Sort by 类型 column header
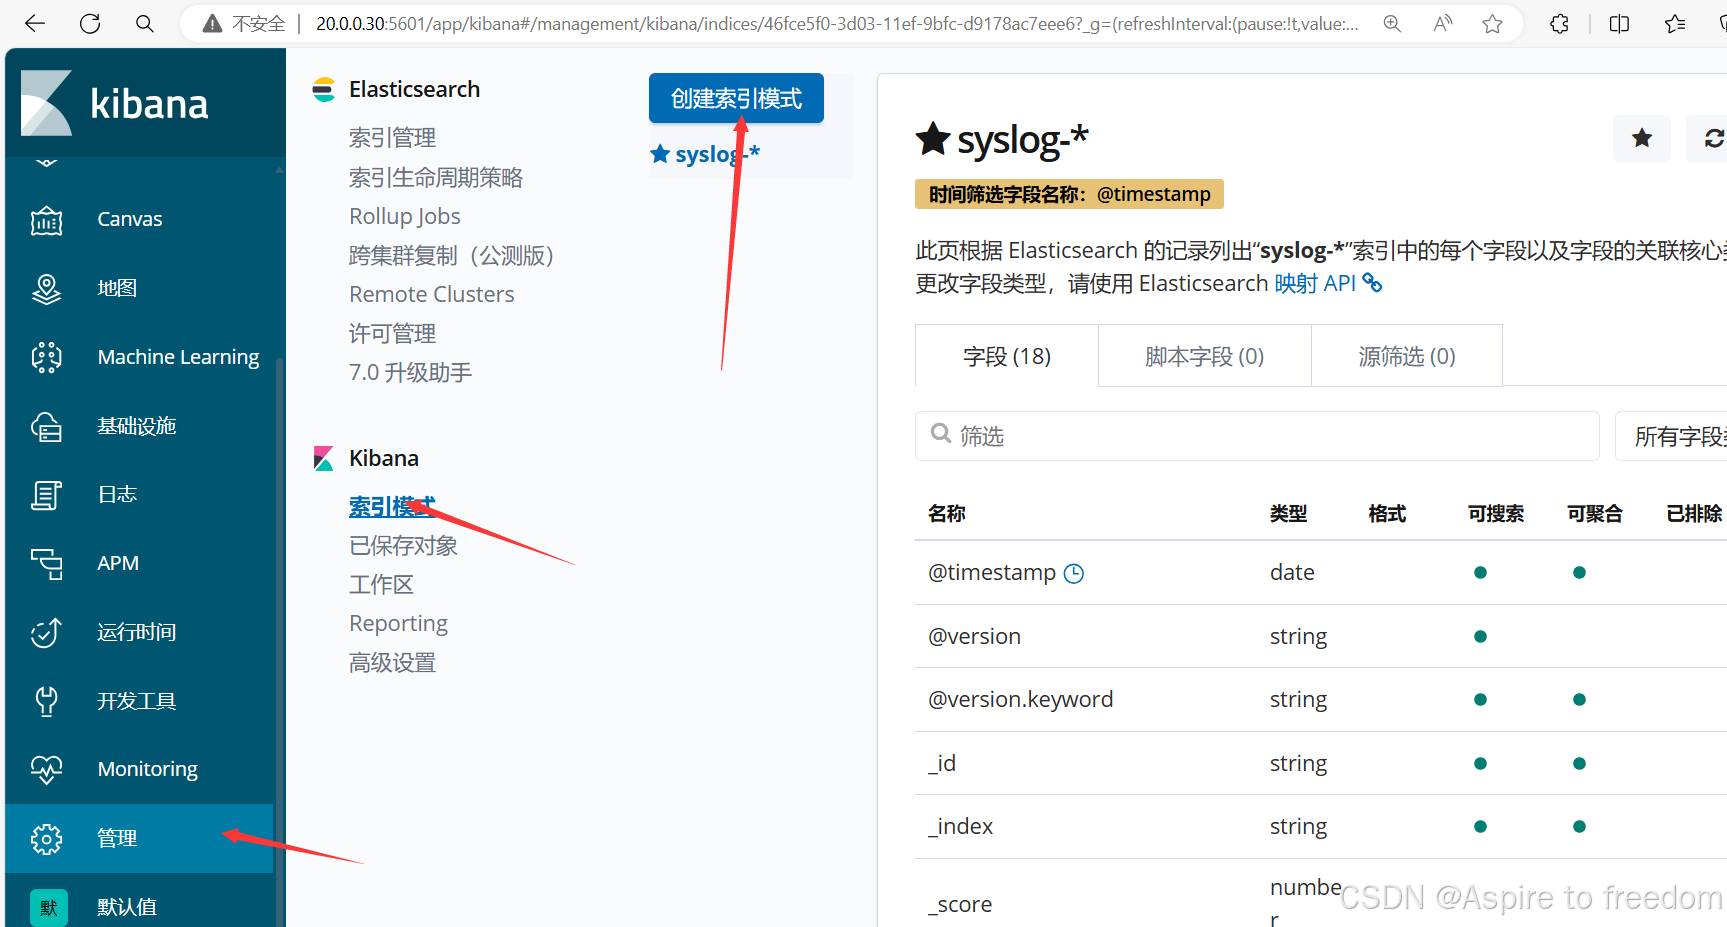Viewport: 1727px width, 927px height. coord(1288,513)
